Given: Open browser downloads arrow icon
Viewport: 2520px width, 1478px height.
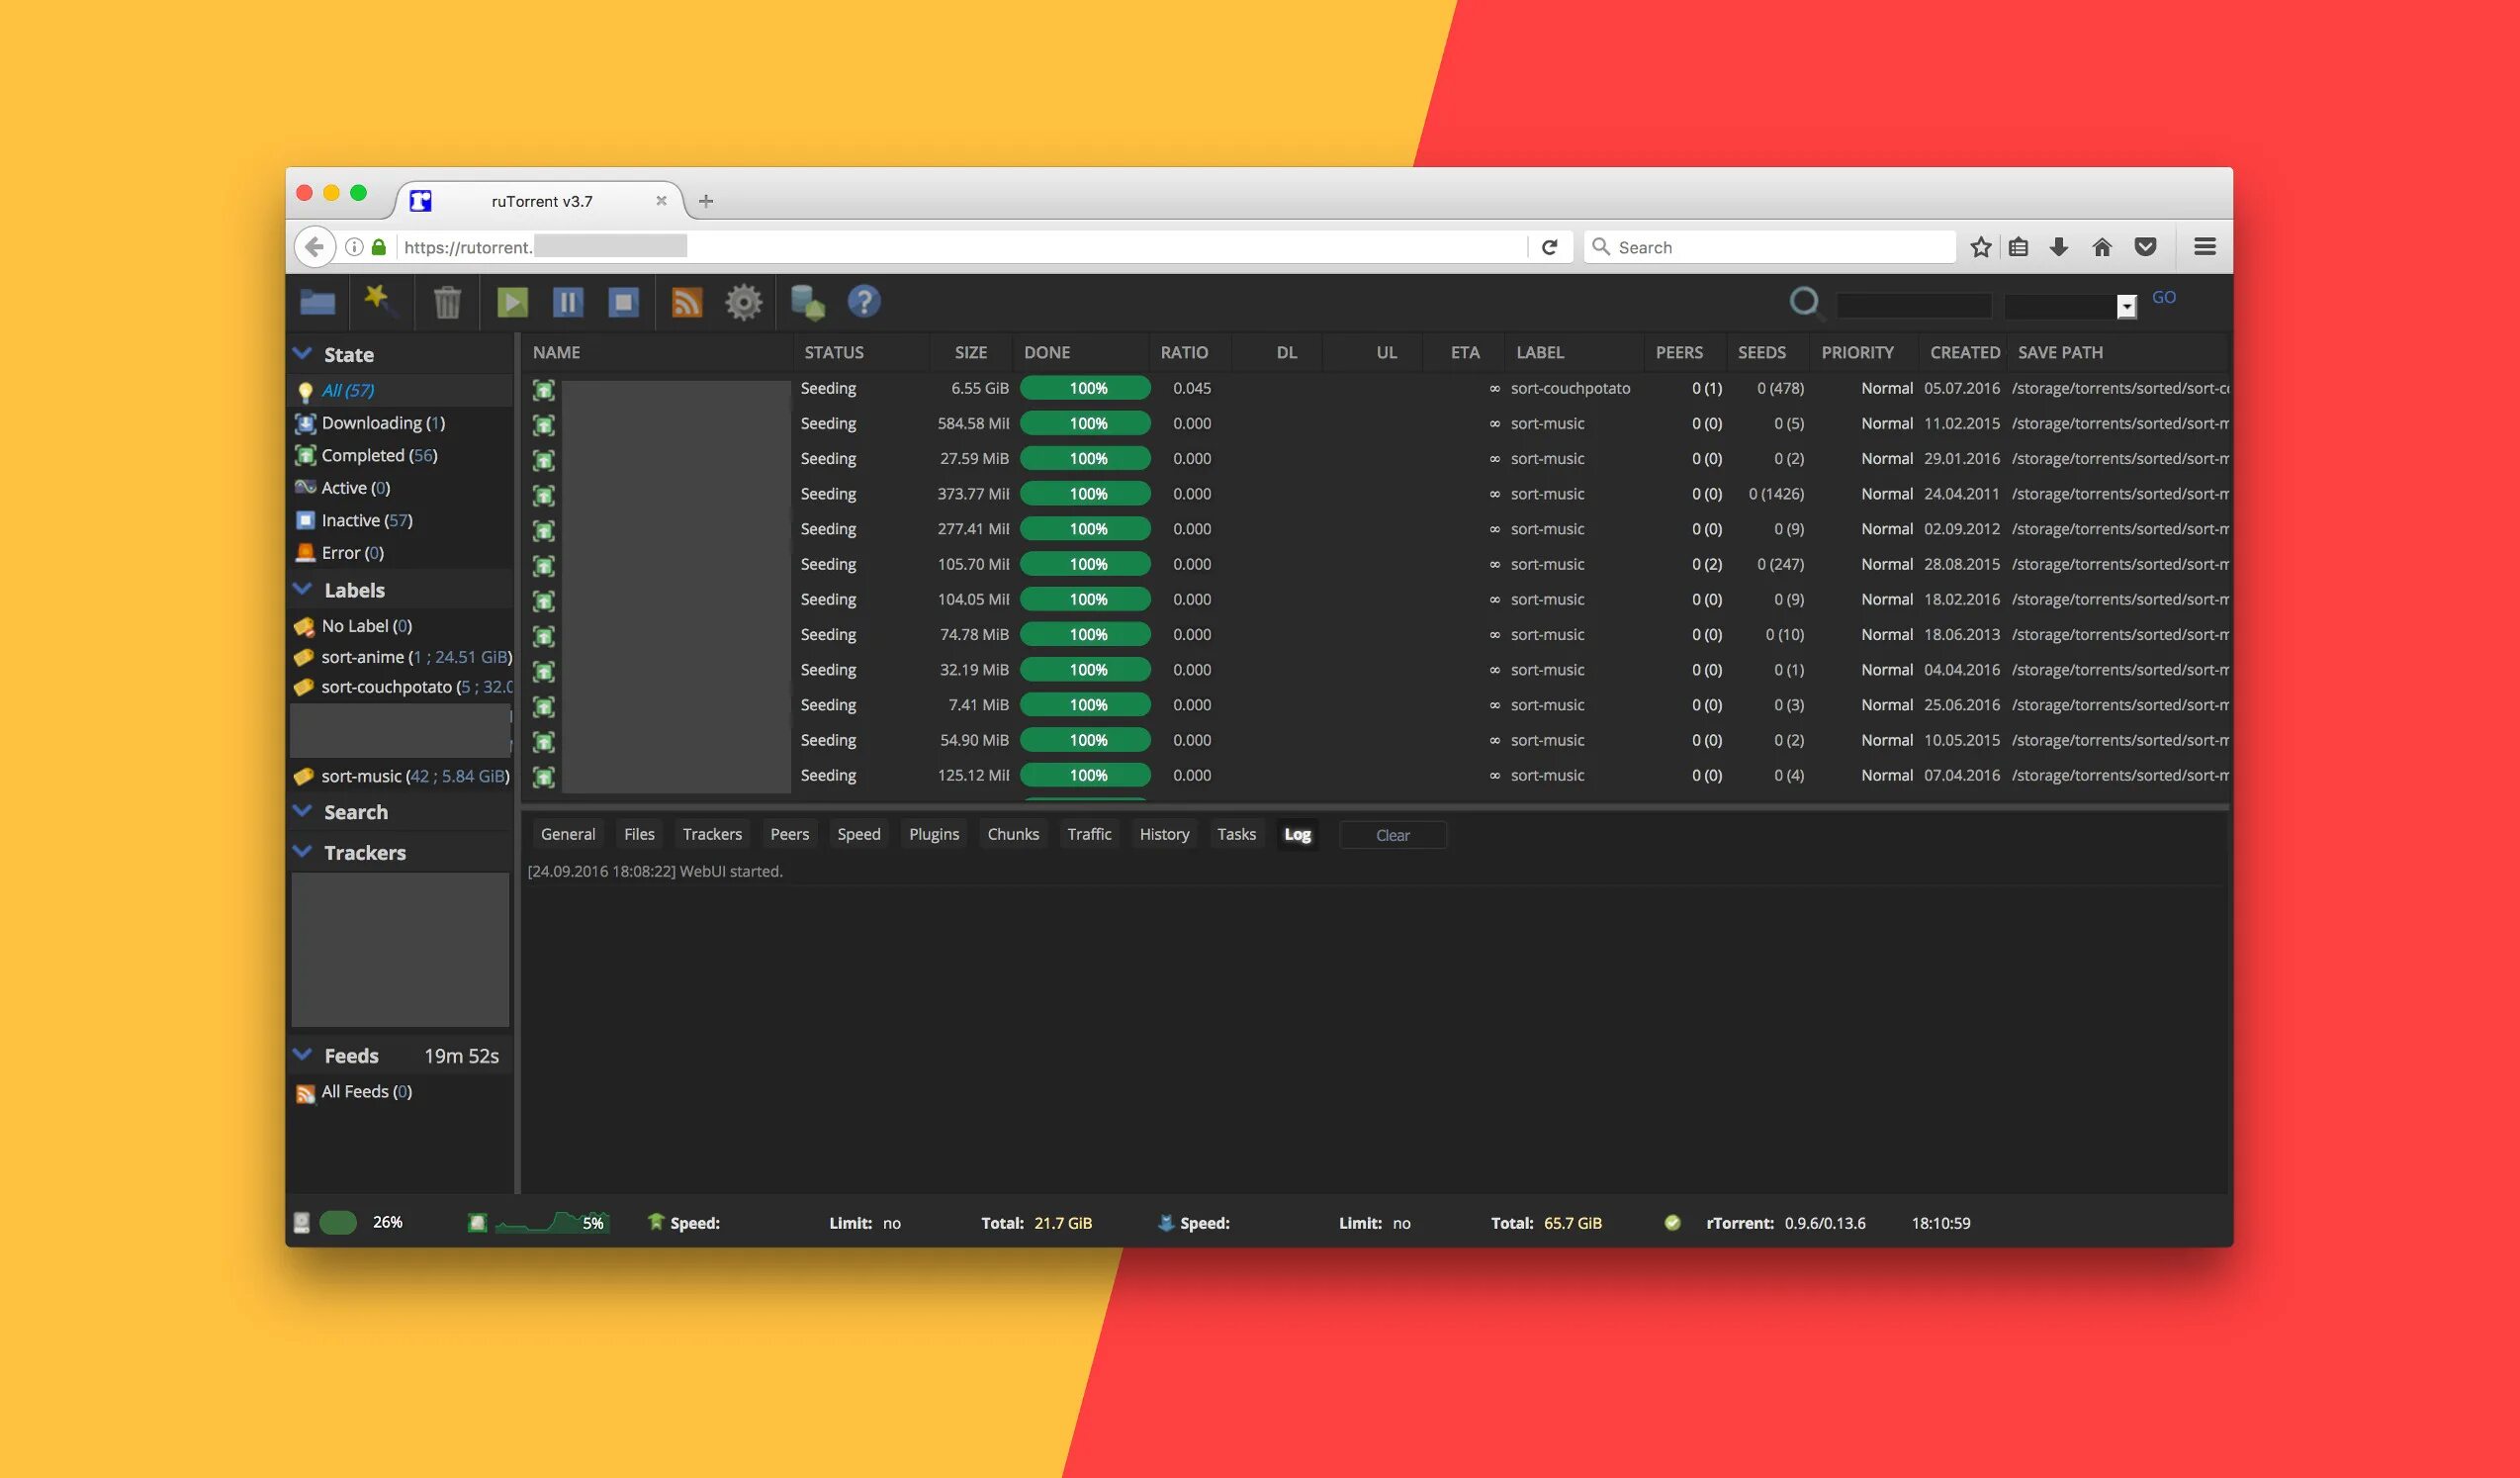Looking at the screenshot, I should click(x=2059, y=247).
